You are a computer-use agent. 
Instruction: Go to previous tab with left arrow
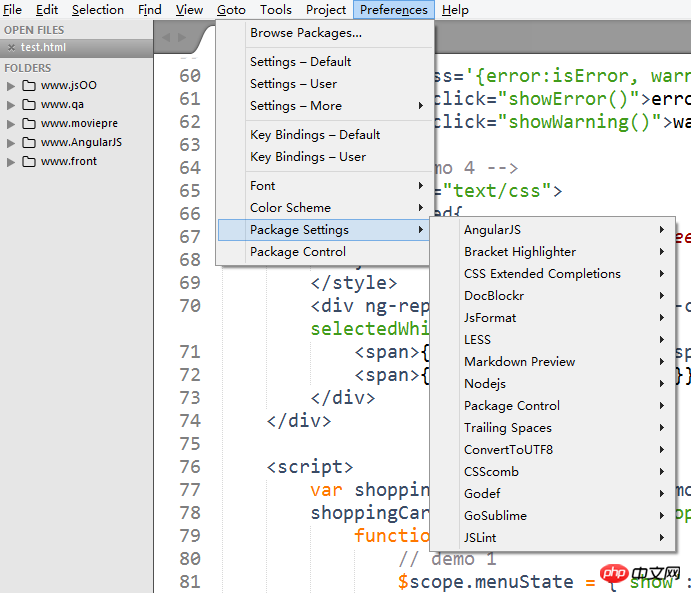[166, 37]
